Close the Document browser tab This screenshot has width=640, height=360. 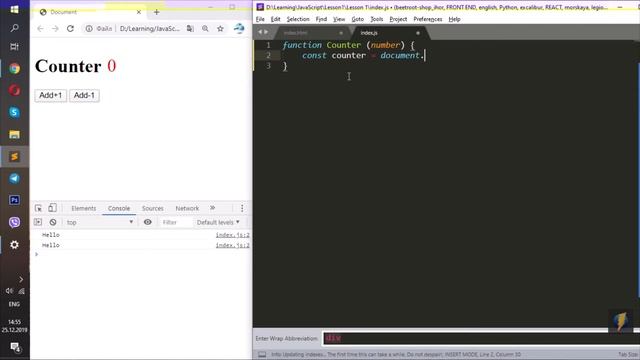(x=139, y=12)
